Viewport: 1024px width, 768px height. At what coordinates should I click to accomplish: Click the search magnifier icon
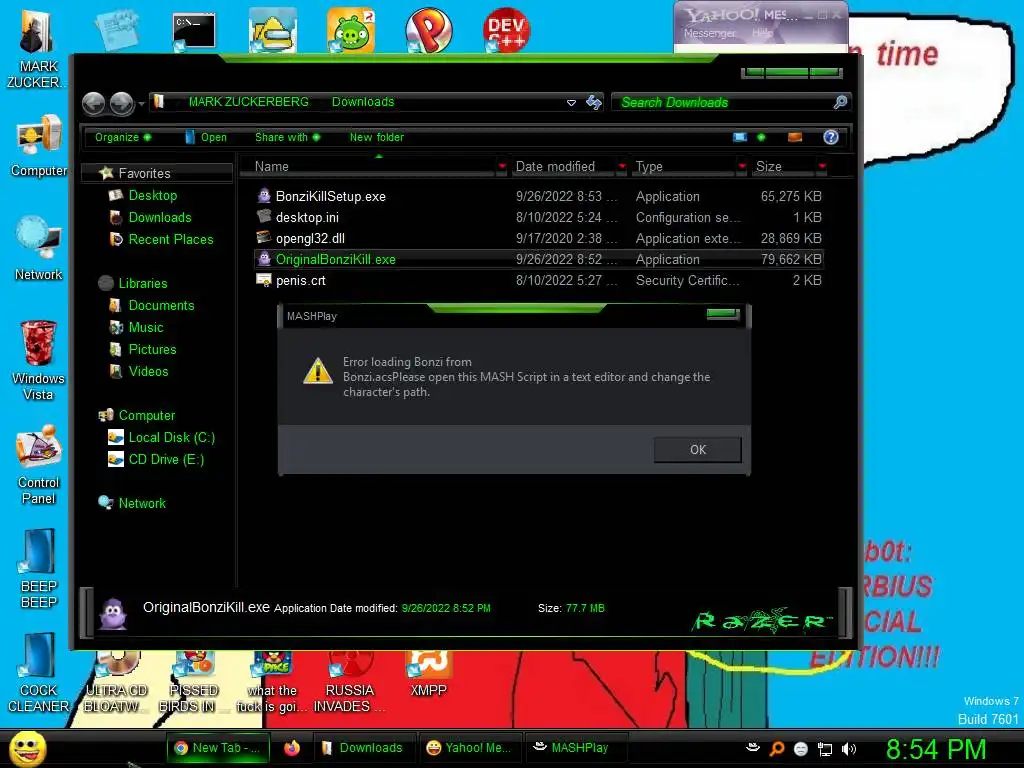(840, 102)
